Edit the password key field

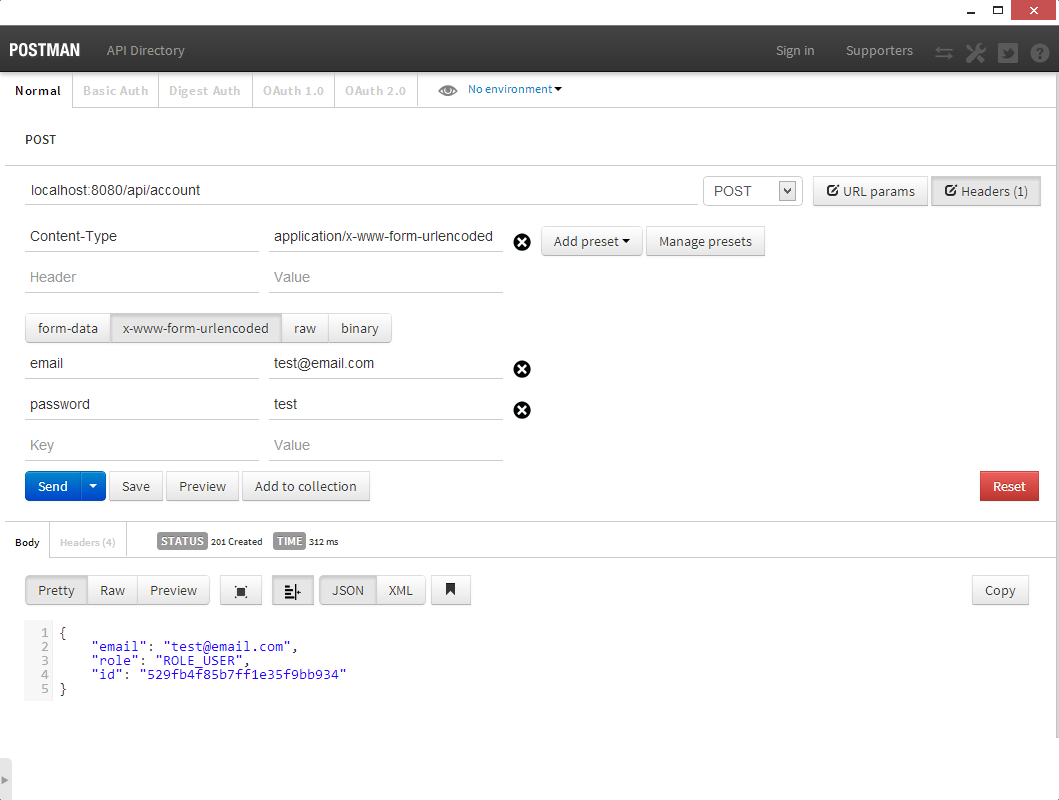(142, 404)
